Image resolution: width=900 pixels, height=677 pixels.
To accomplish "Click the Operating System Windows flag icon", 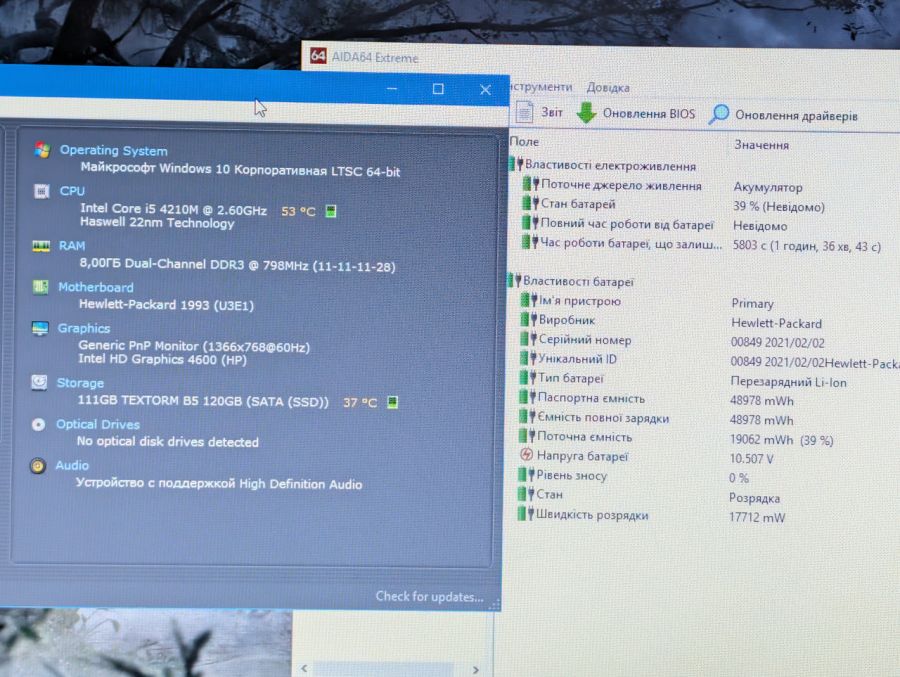I will 42,150.
